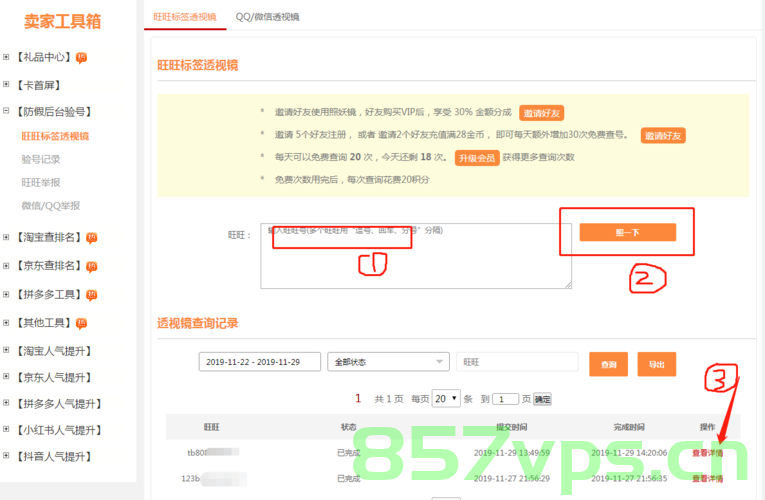The width and height of the screenshot is (765, 500).
Task: Open 【卡首屏】 menu item
Action: pyautogui.click(x=39, y=85)
